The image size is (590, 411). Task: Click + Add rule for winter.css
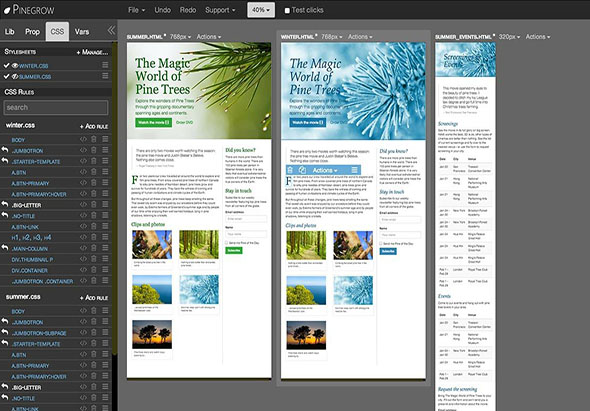tap(94, 126)
